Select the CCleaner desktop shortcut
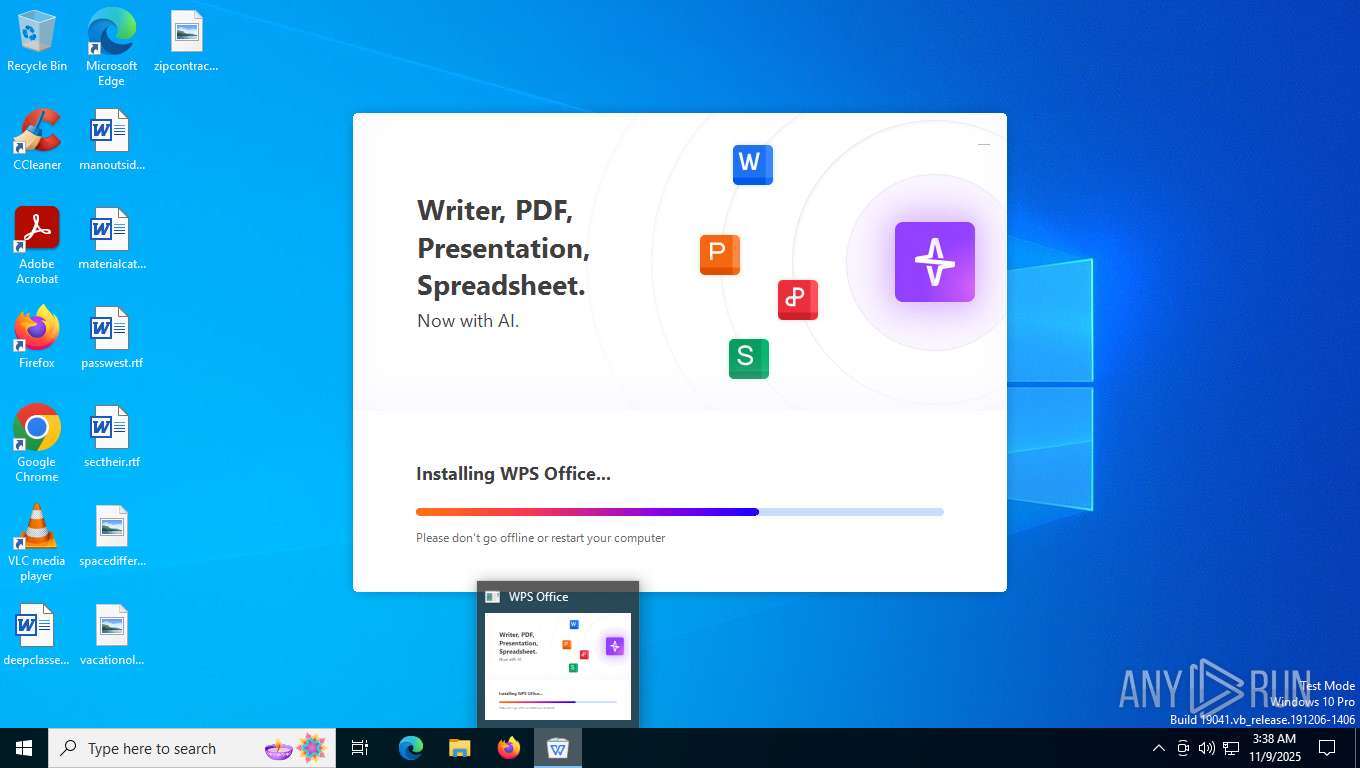 pyautogui.click(x=37, y=140)
